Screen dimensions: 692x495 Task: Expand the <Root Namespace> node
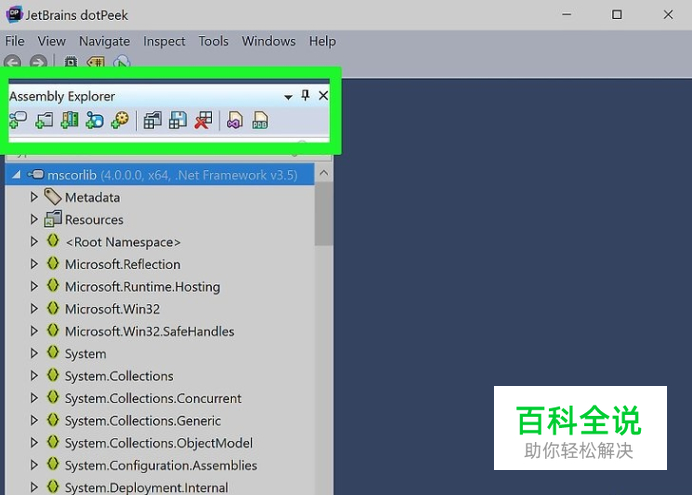coord(34,242)
